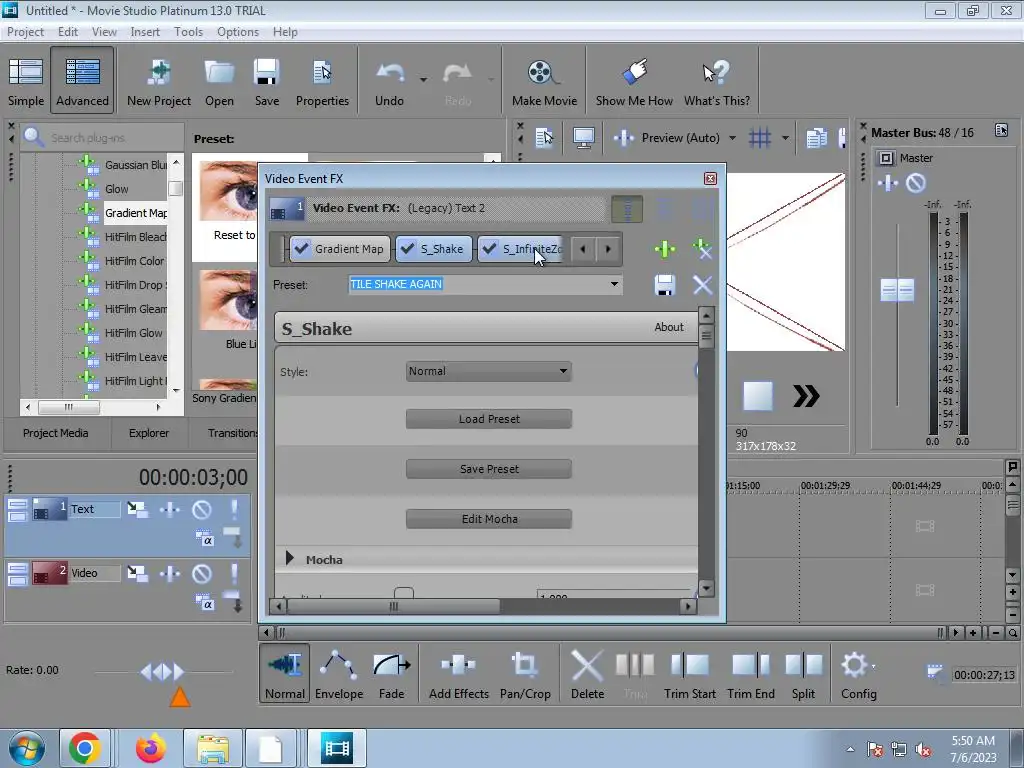Toggle the S_InfiniteZoom effect checkbox
The width and height of the screenshot is (1024, 768).
[x=489, y=249]
